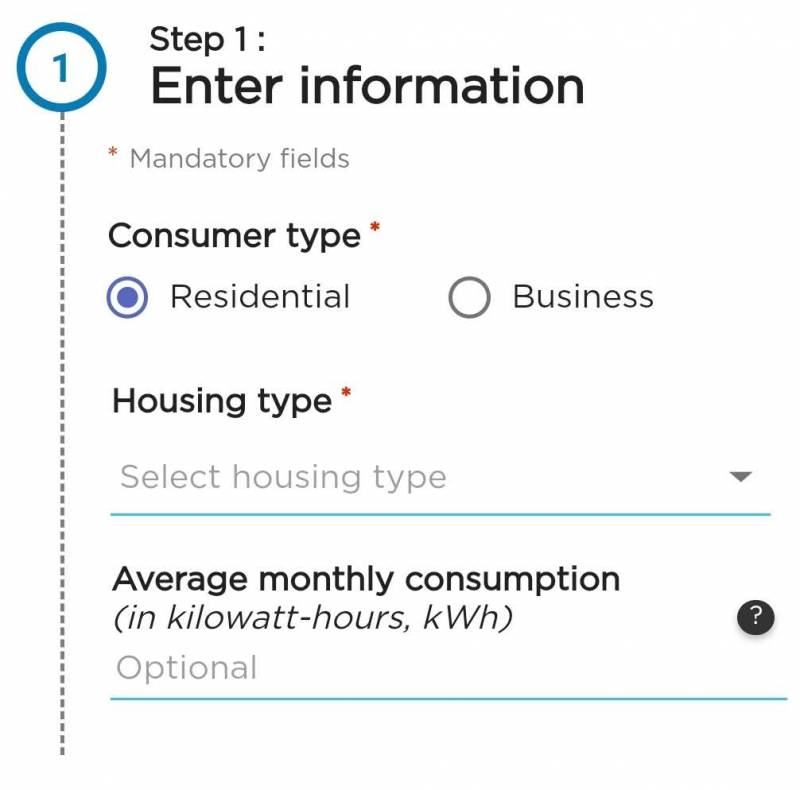Screen dimensions: 800x790
Task: Click the step 1 circle icon
Action: [61, 68]
